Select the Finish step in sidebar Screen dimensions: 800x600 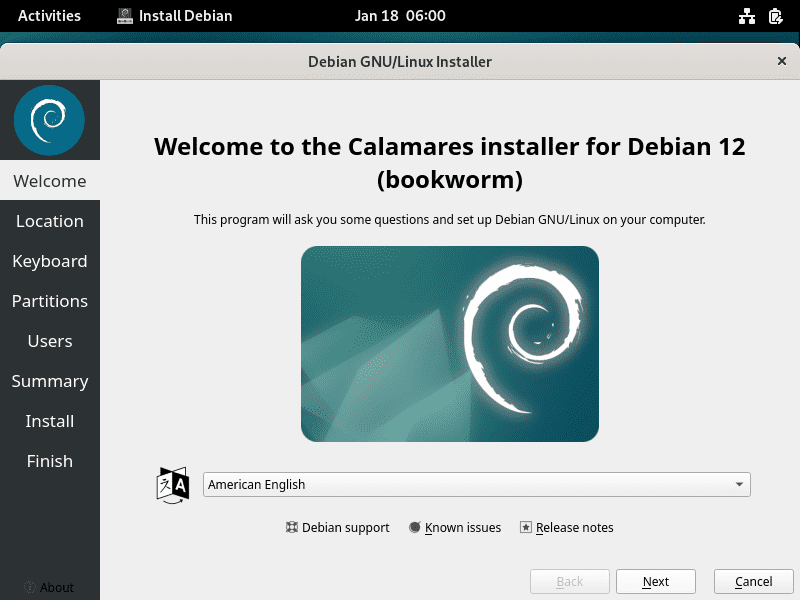pyautogui.click(x=50, y=461)
